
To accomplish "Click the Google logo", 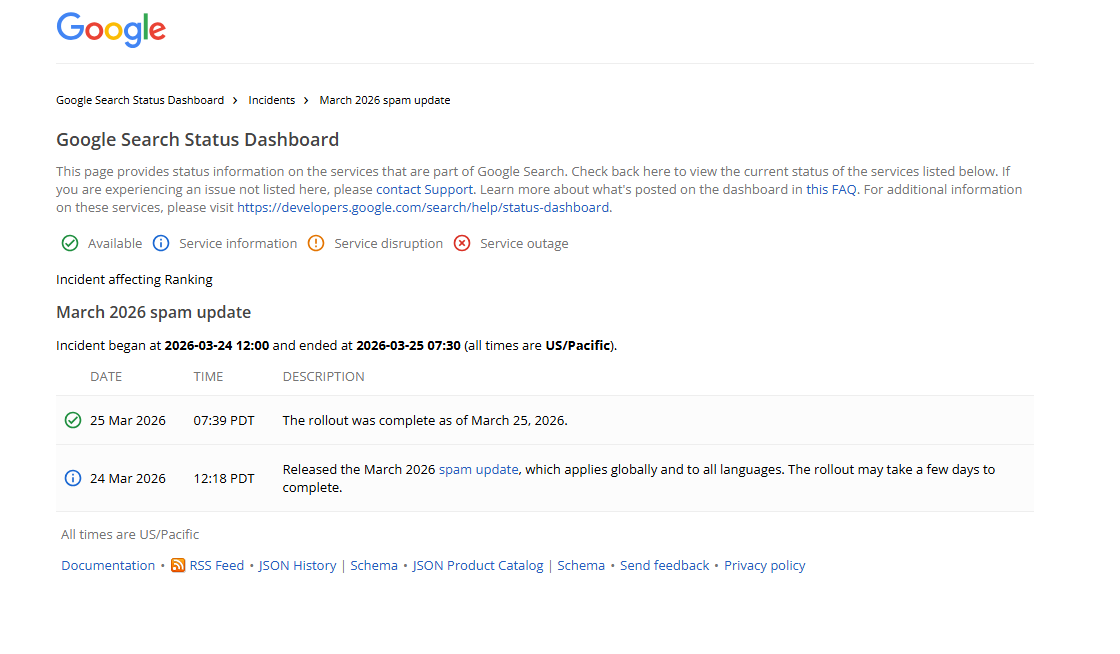I will 111,29.
